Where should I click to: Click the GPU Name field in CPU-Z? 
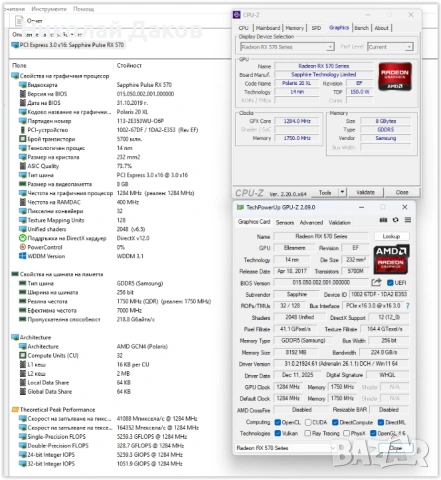(324, 66)
